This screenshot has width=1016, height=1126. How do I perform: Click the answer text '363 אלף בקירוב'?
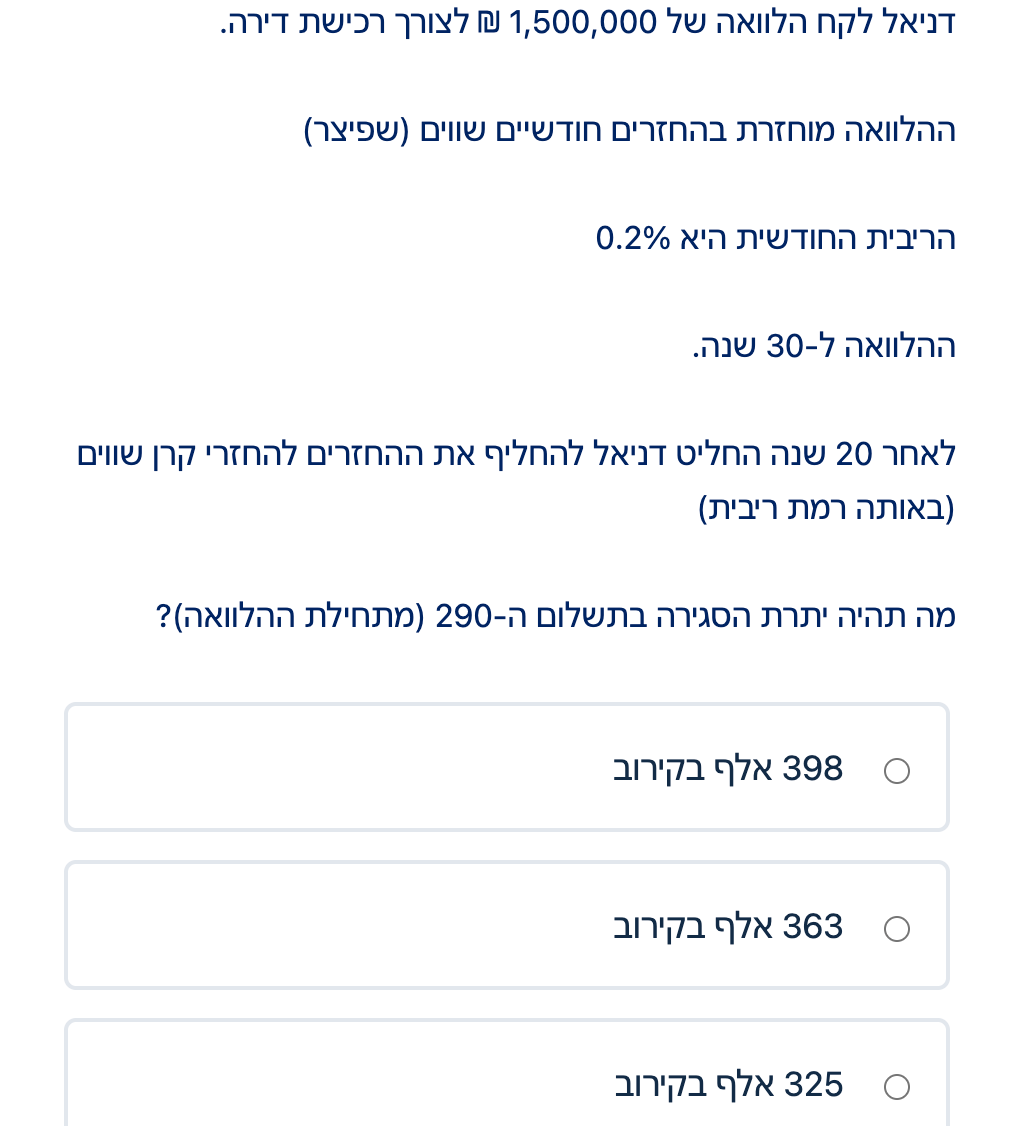[728, 928]
